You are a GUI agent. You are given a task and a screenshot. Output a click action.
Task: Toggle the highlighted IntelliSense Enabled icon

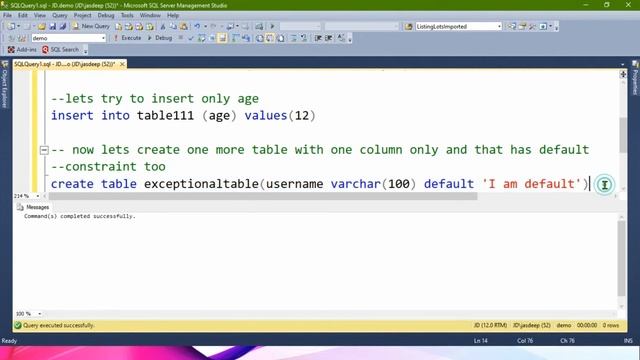point(222,38)
